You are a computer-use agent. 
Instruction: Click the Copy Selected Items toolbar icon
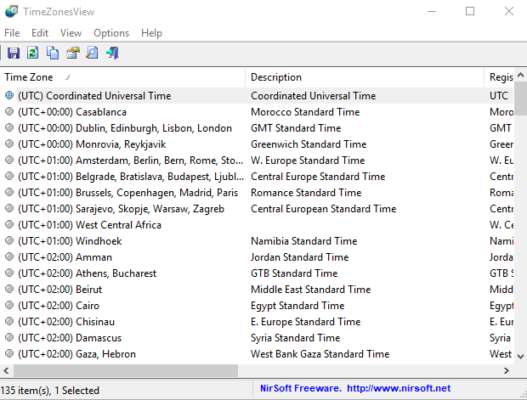[x=52, y=53]
